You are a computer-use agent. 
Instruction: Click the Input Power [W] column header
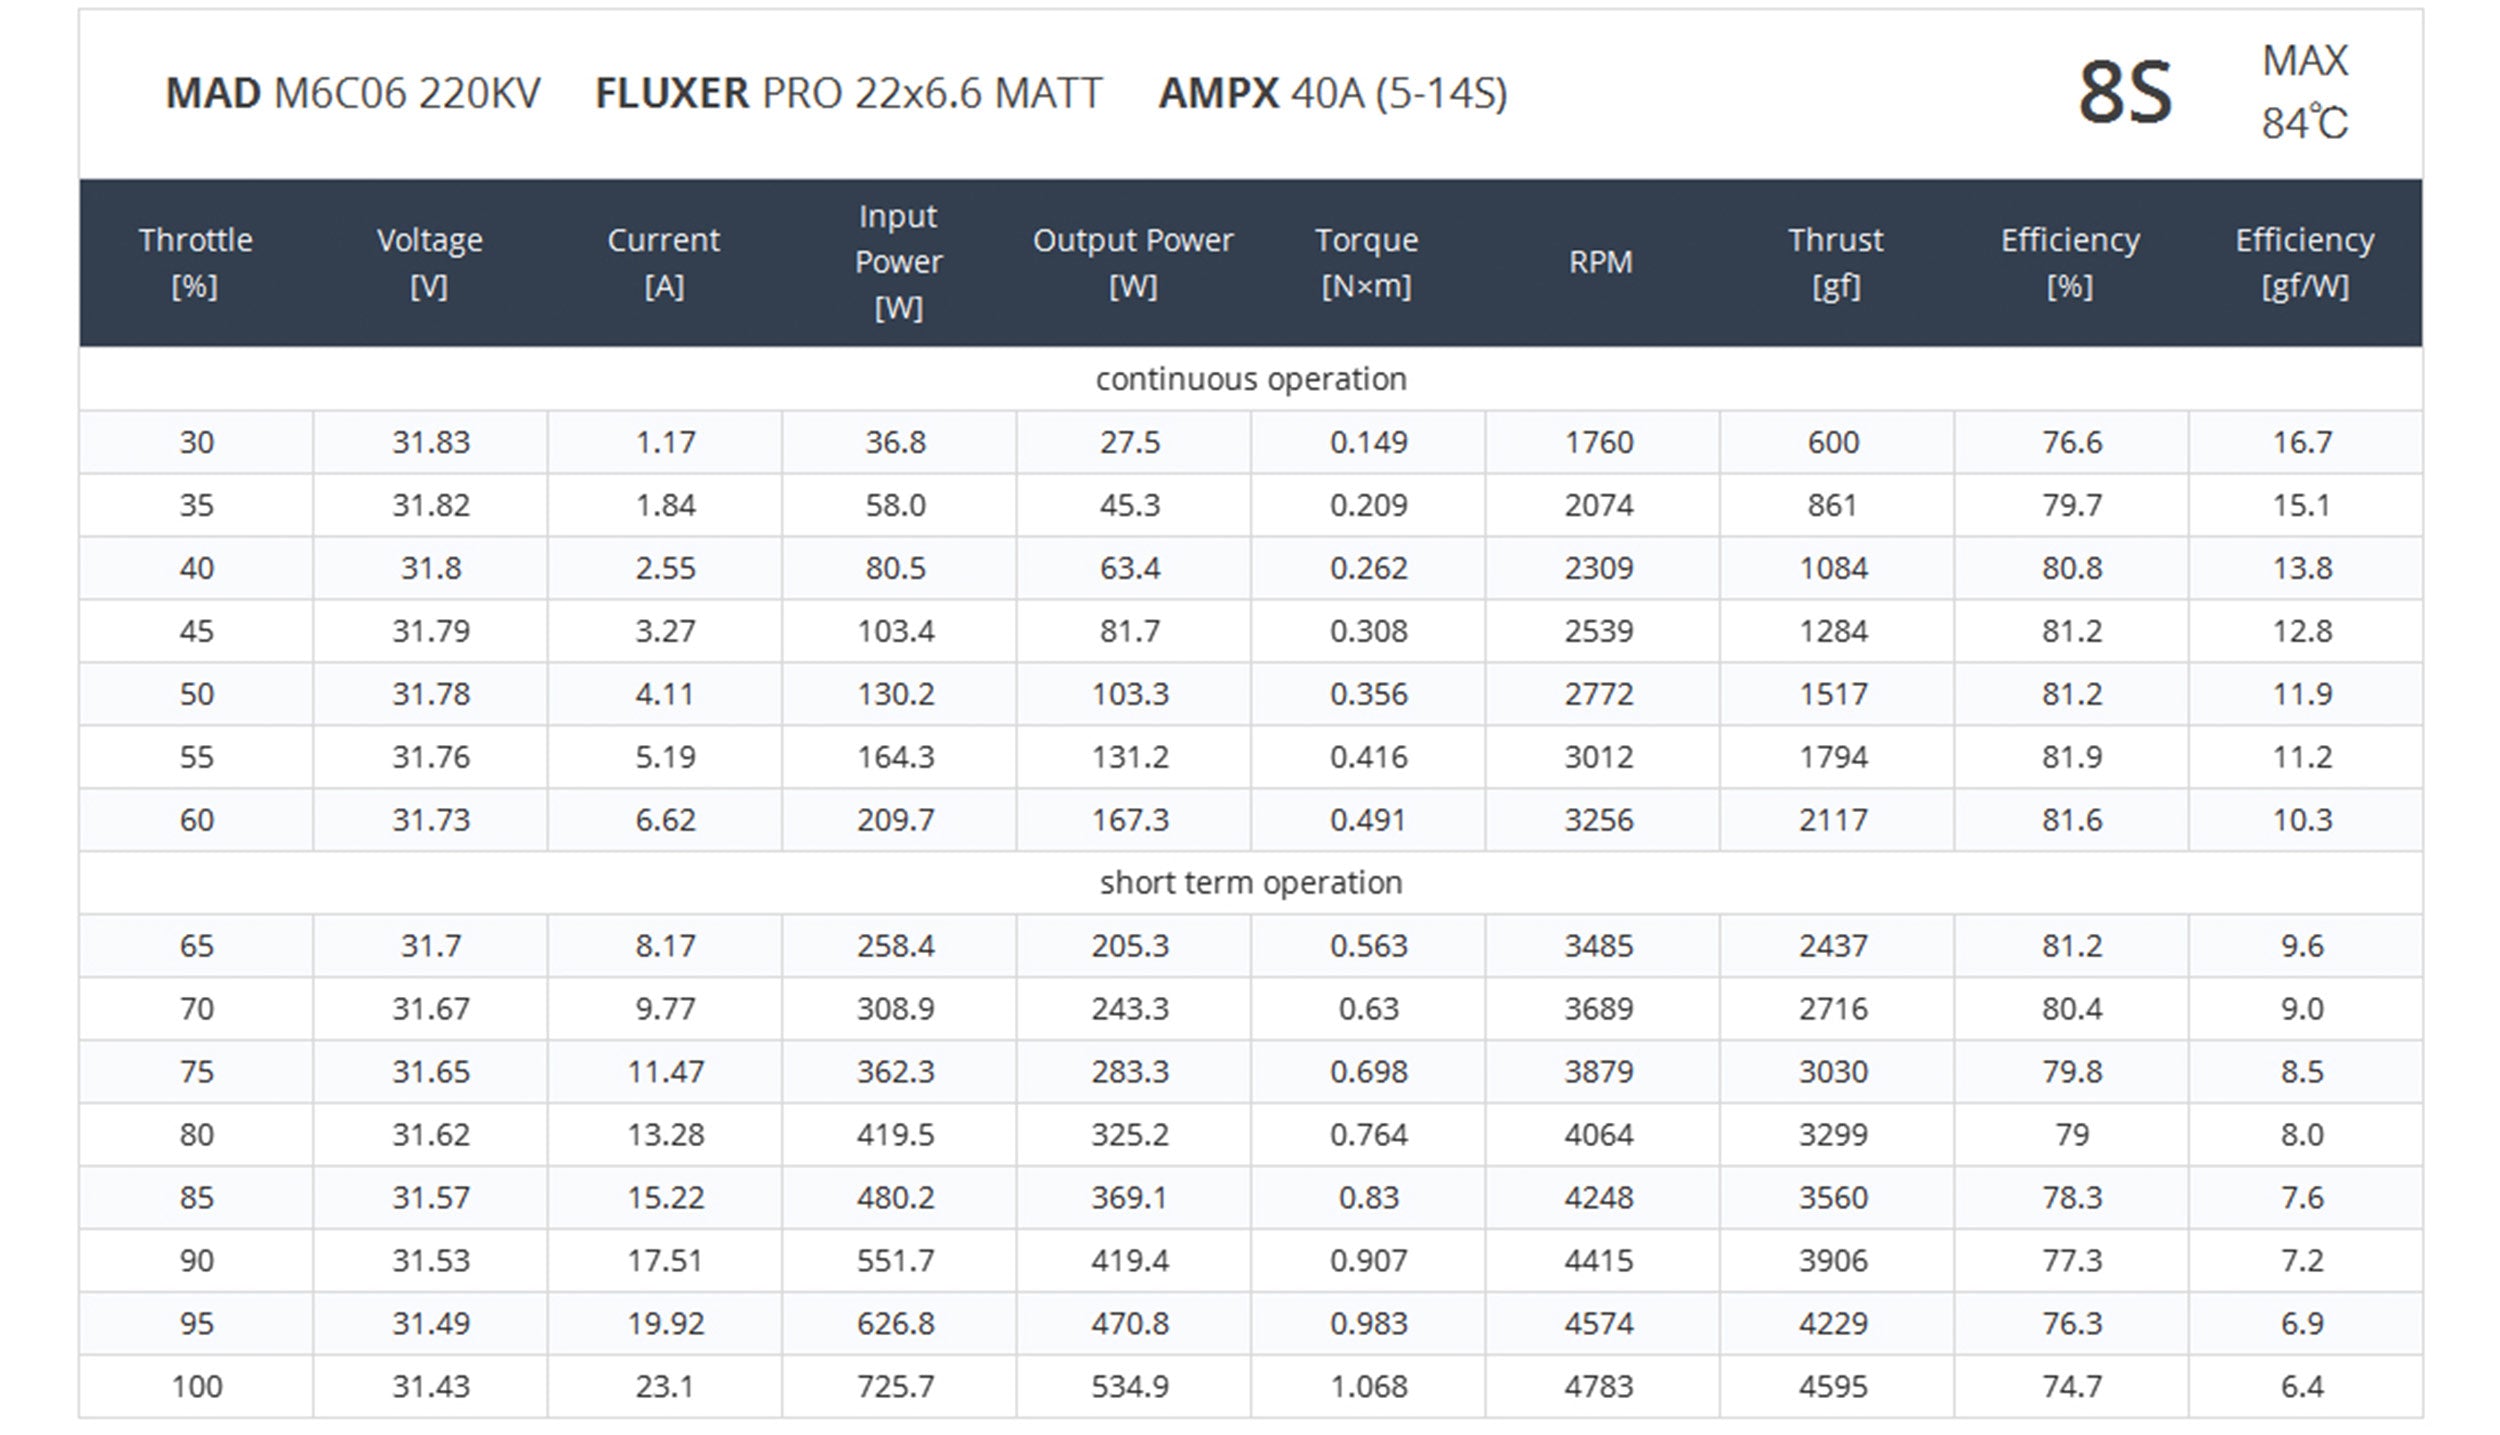[x=898, y=262]
